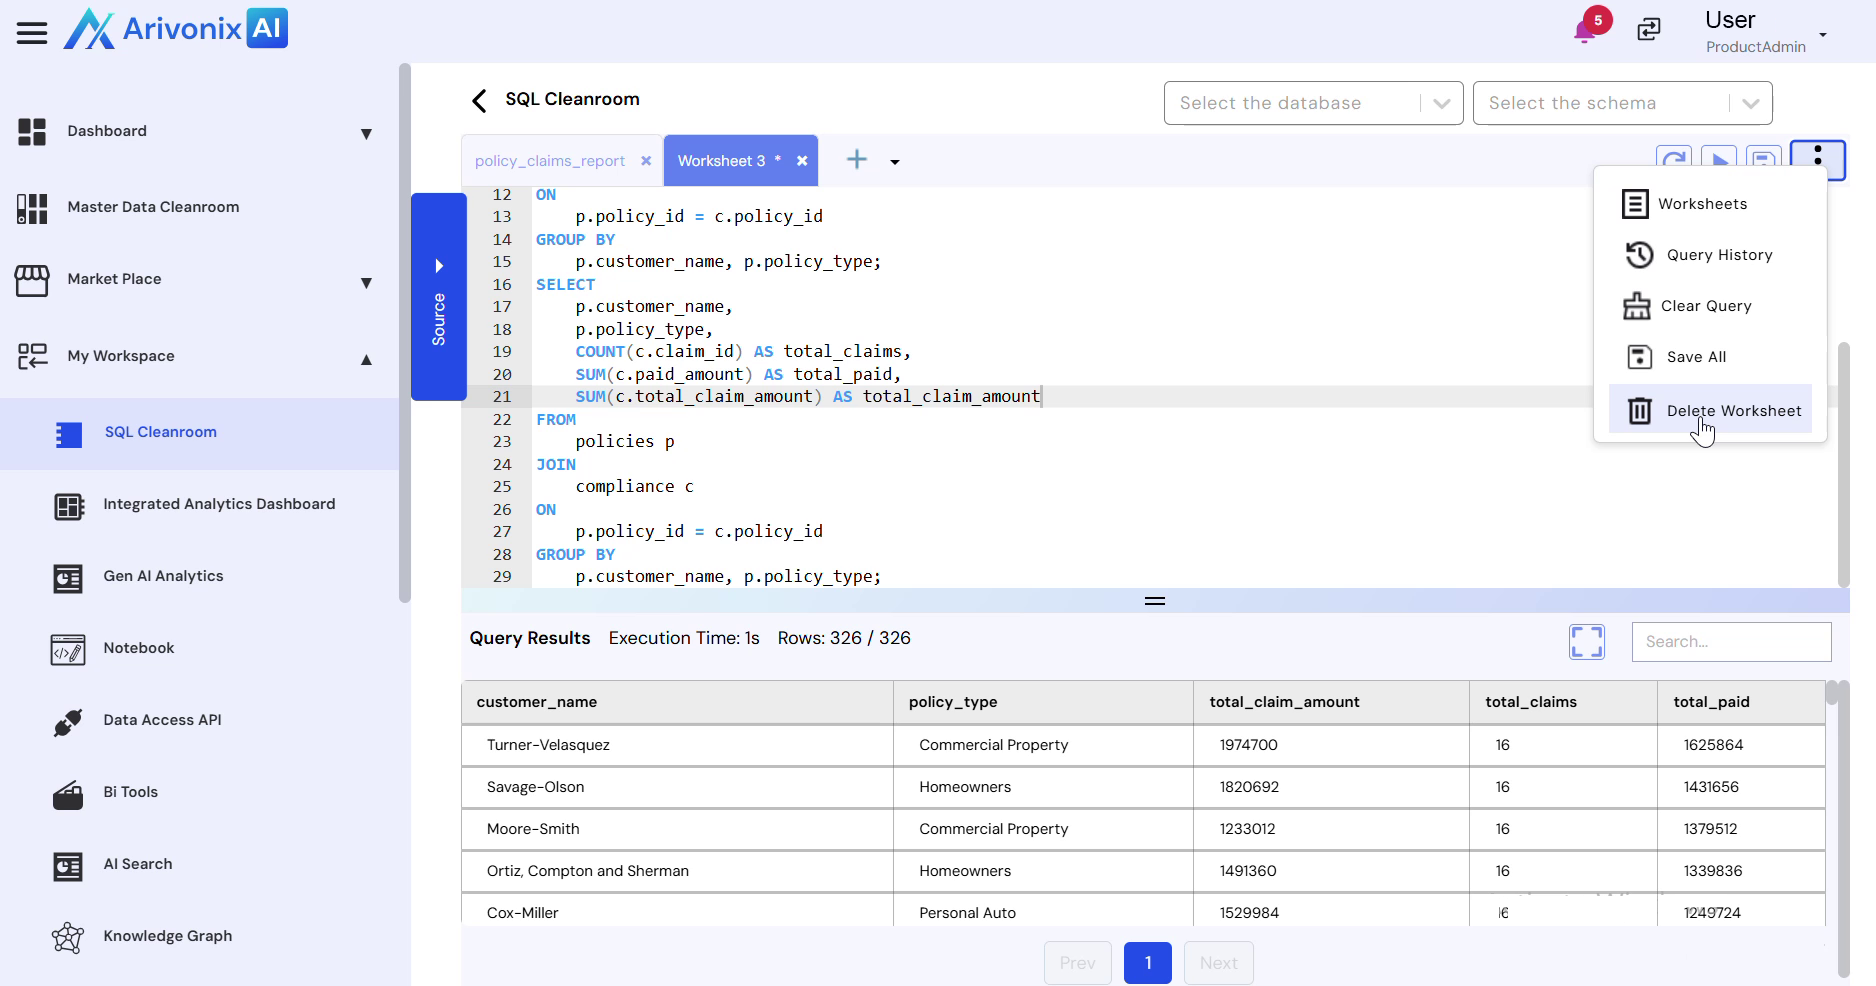Open Knowledge Graph from the sidebar
The image size is (1876, 986).
pyautogui.click(x=167, y=936)
